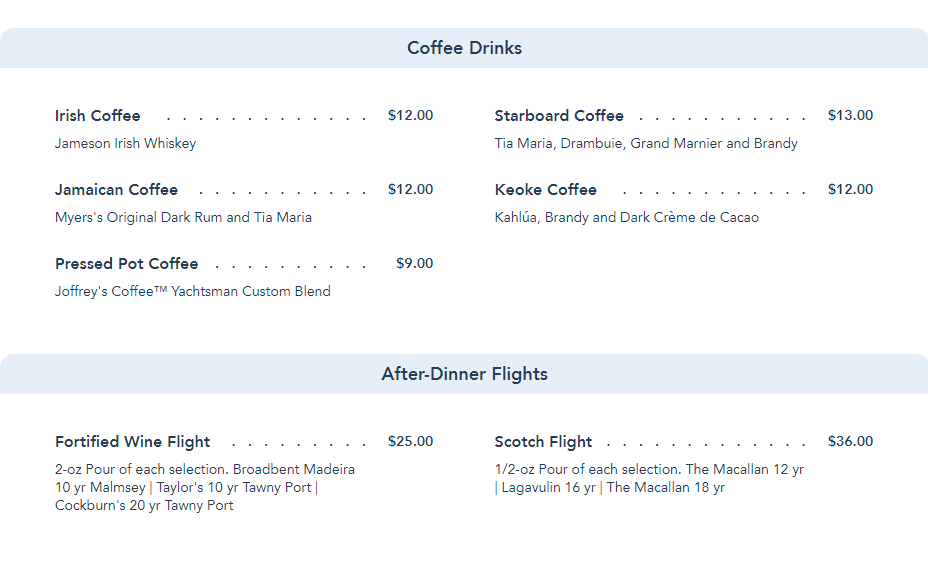Click the $13.00 price for Starboard Coffee
Viewport: 928px width, 563px height.
[850, 115]
